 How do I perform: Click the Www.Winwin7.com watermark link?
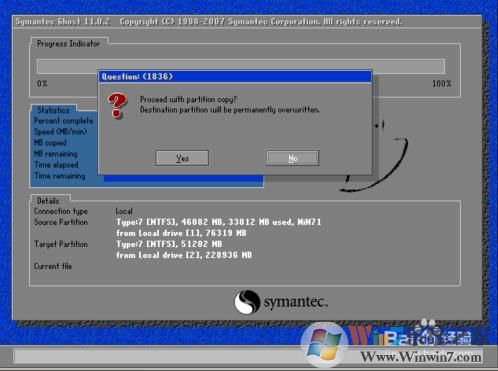(421, 357)
